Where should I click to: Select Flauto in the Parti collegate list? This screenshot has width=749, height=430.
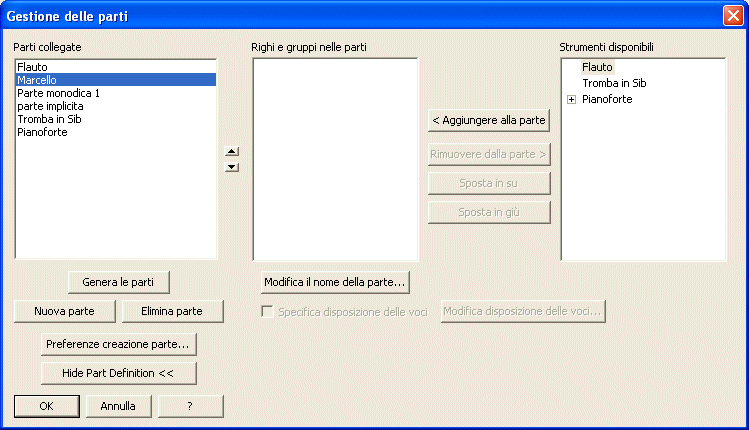[32, 67]
